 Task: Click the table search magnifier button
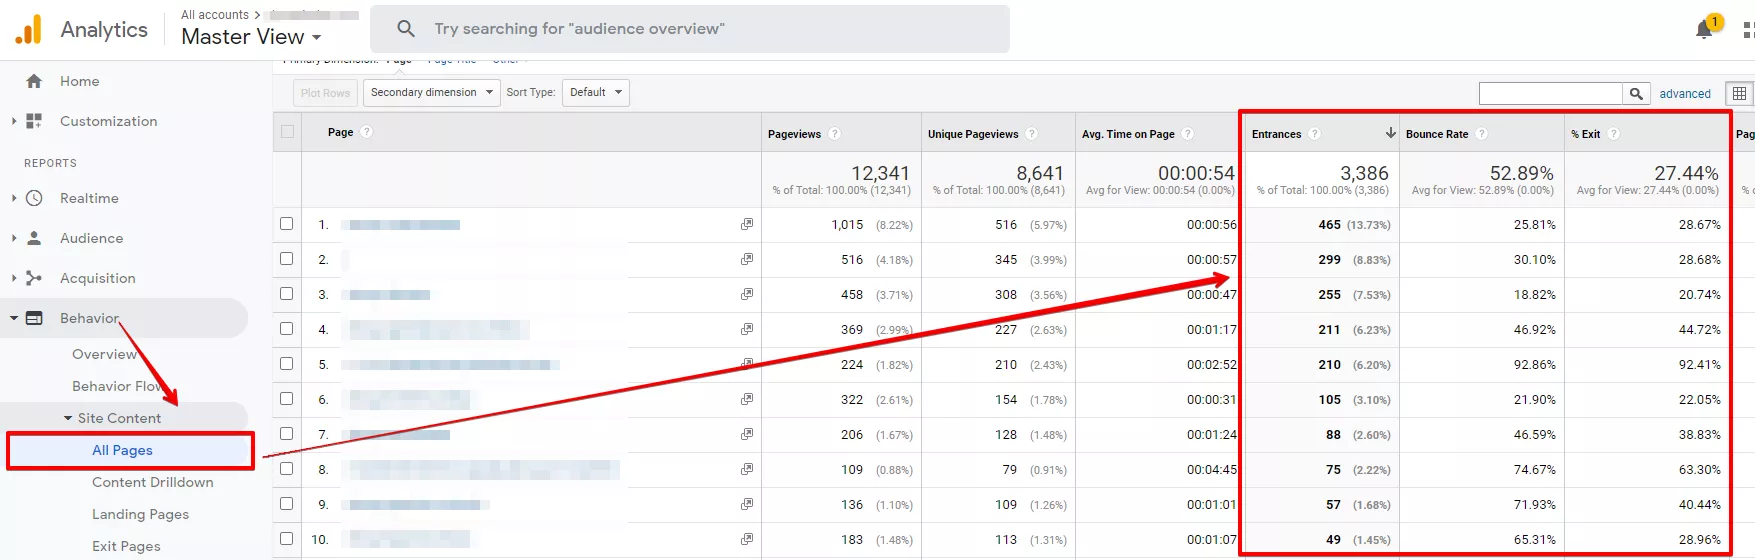tap(1636, 93)
